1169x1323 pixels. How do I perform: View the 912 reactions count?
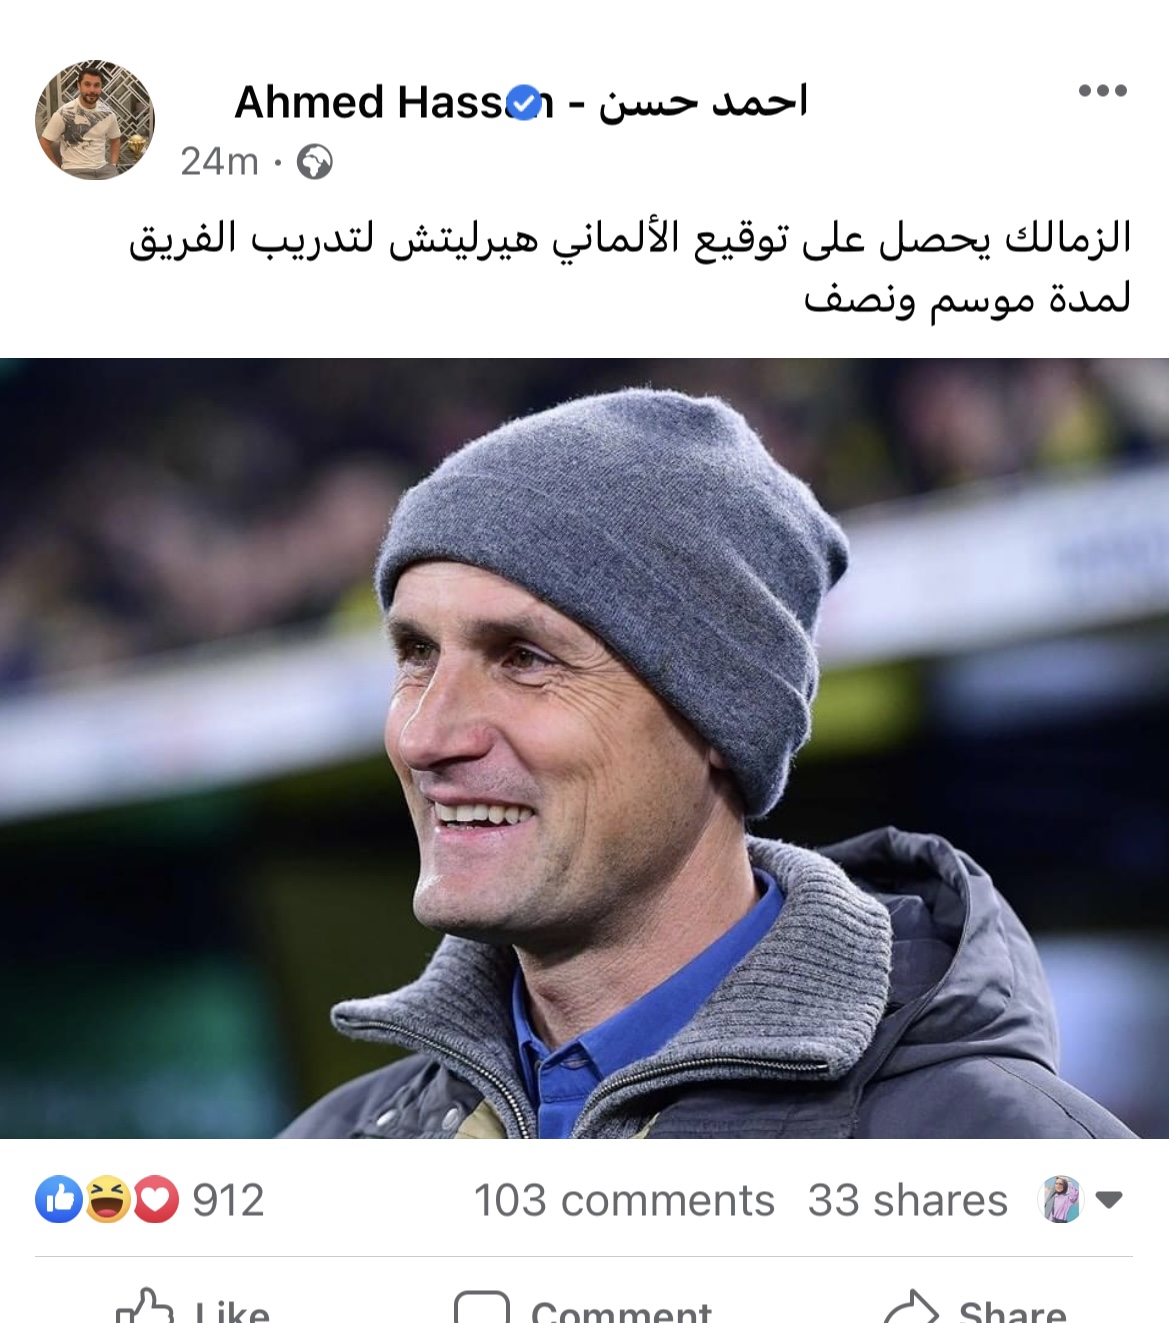click(x=228, y=1200)
